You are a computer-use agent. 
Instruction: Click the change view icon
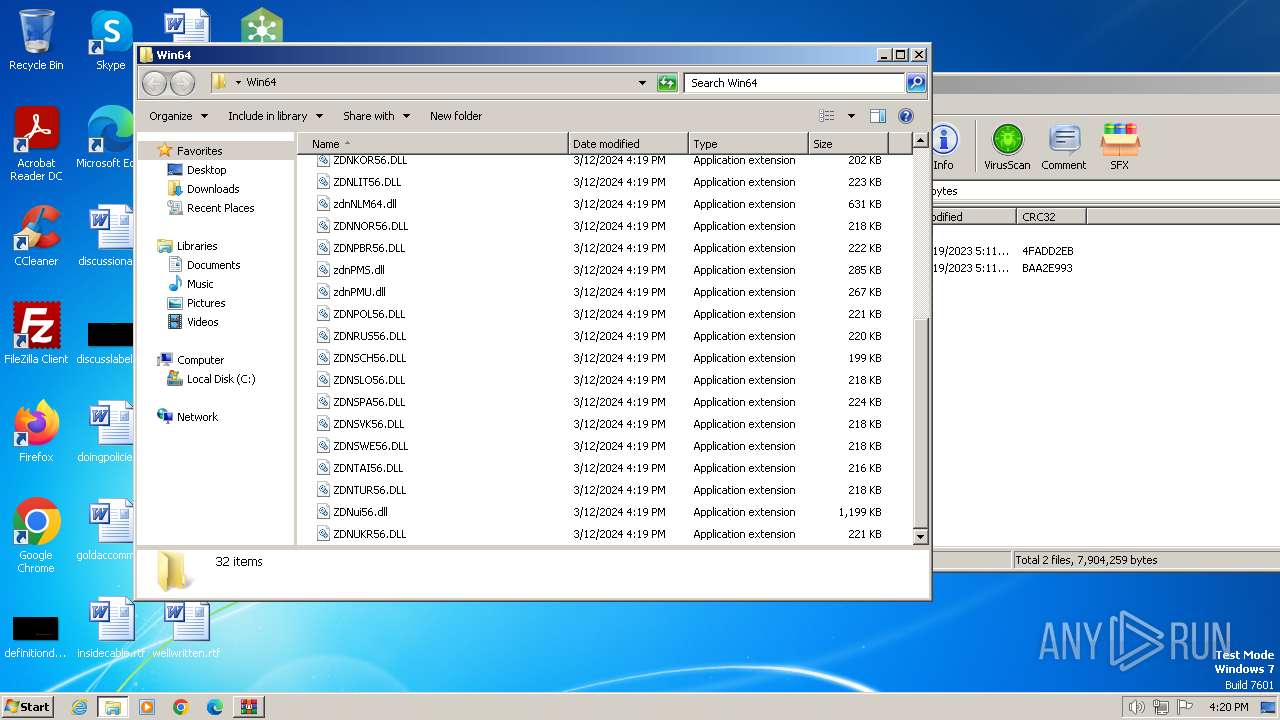point(827,116)
